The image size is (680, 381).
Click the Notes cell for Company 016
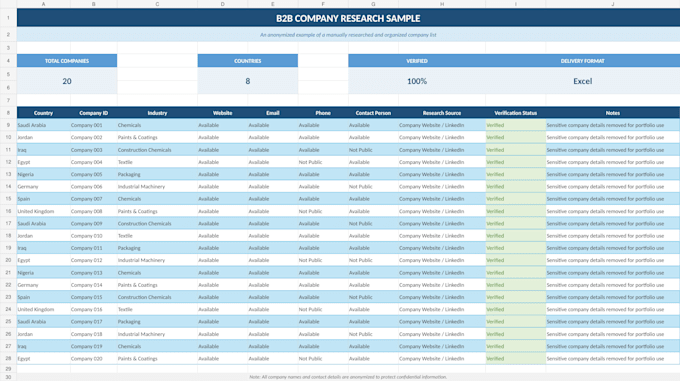tap(613, 309)
